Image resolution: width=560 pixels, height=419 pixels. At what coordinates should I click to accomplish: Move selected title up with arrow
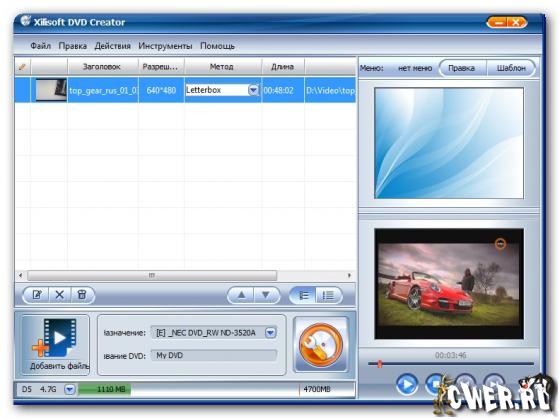[x=241, y=295]
